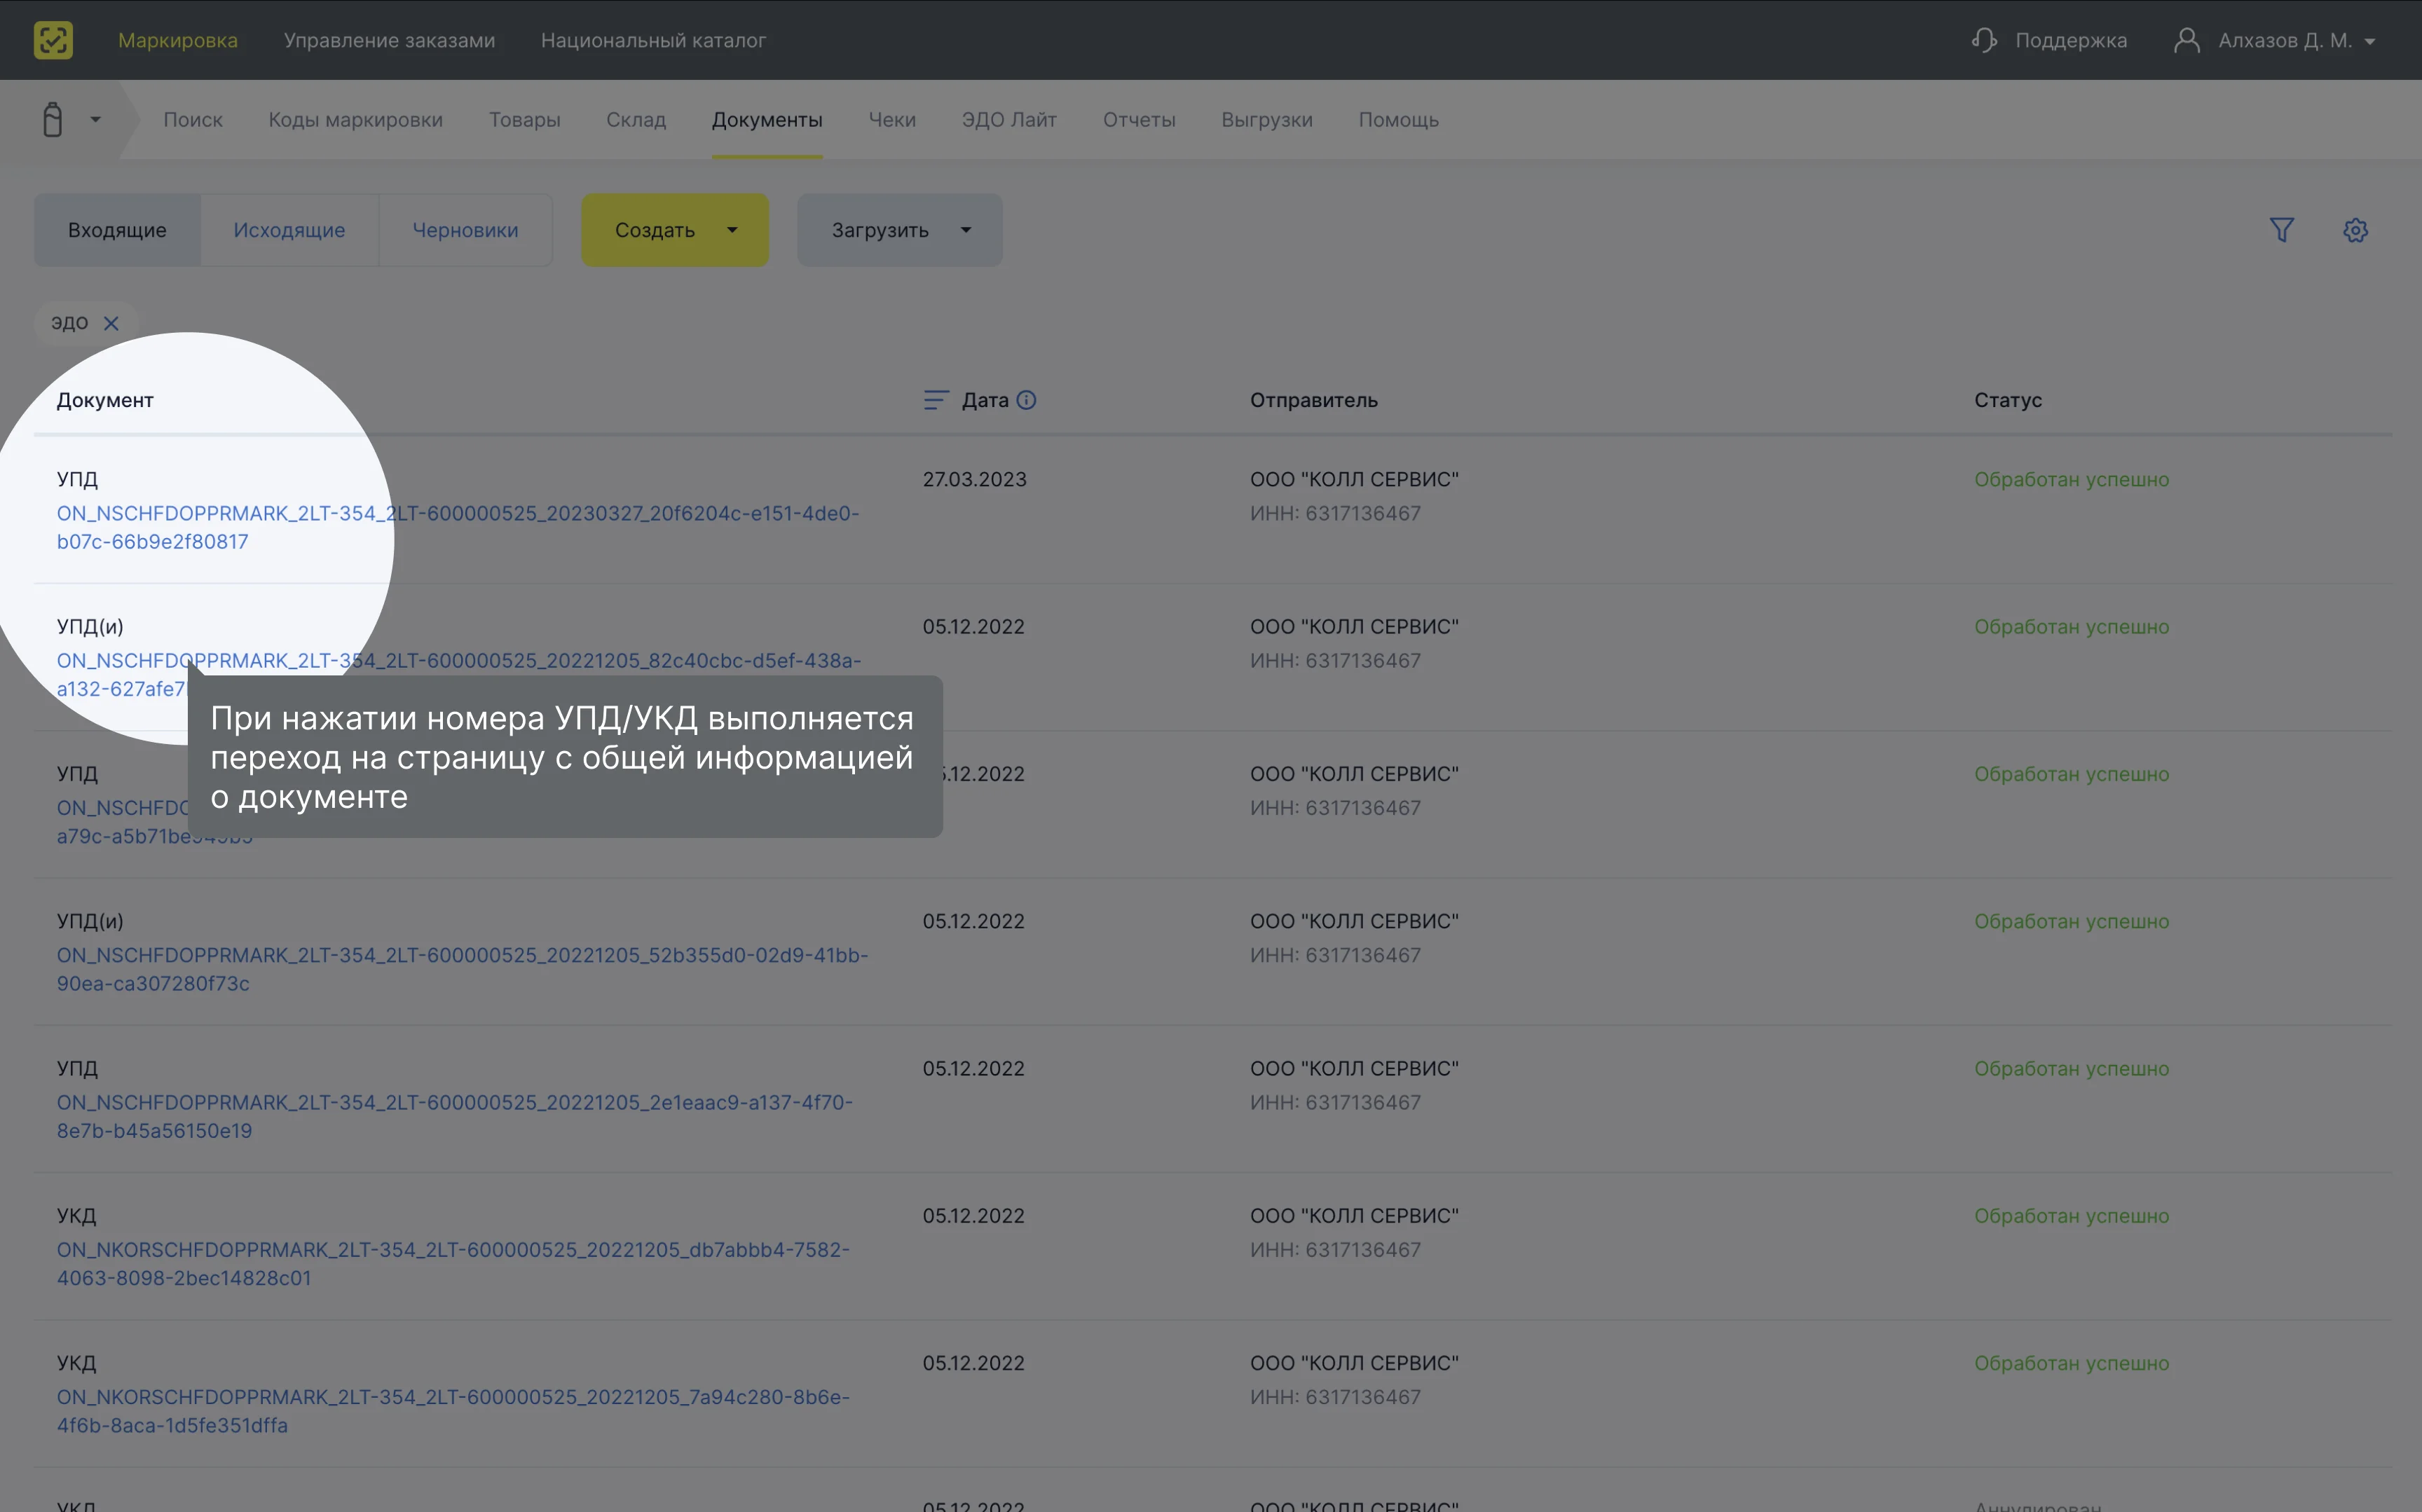The height and width of the screenshot is (1512, 2422).
Task: Select the Входящие documents tab
Action: click(x=117, y=230)
